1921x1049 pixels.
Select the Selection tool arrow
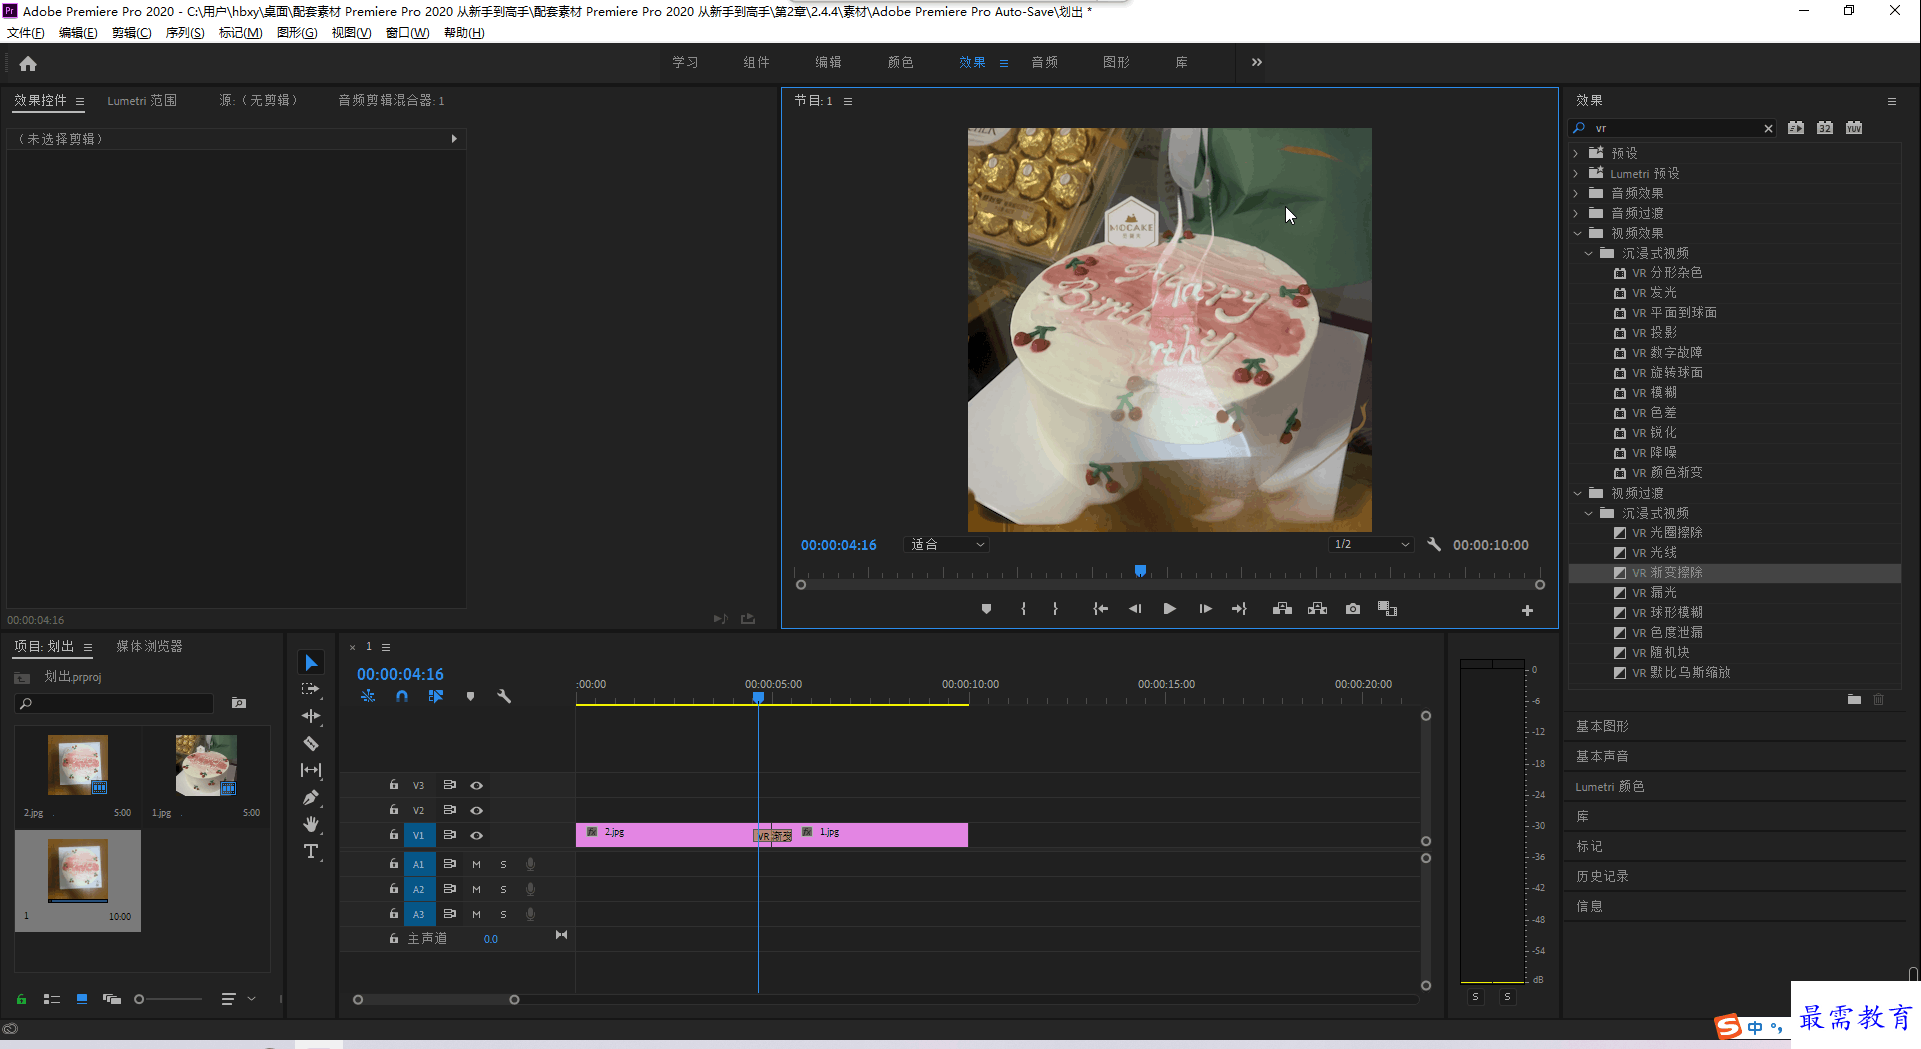tap(311, 663)
